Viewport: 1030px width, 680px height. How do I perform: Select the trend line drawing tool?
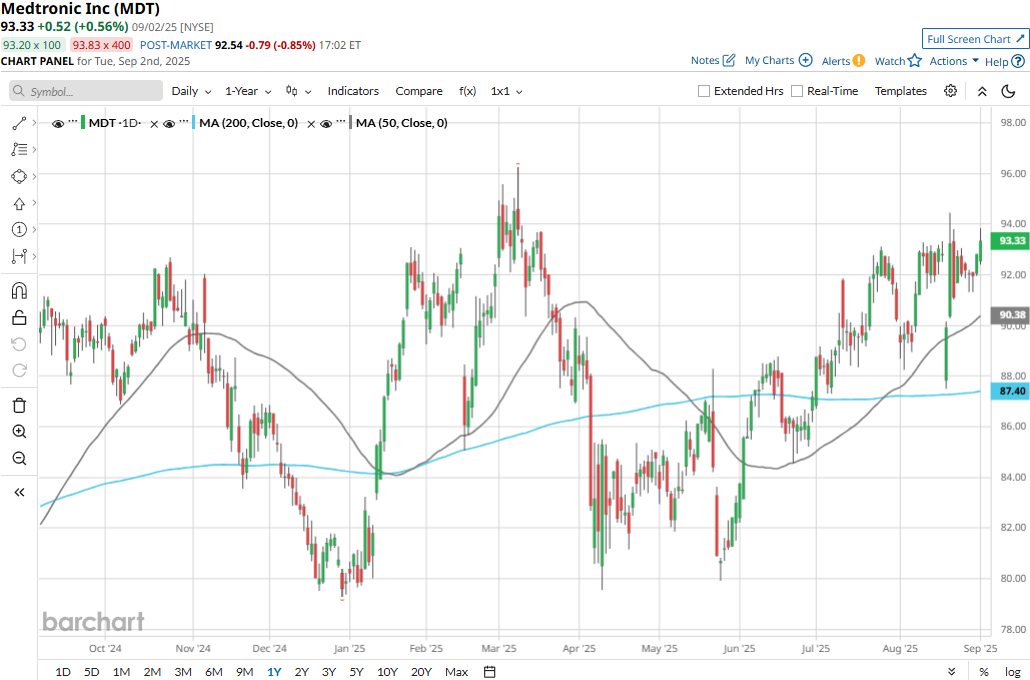pyautogui.click(x=19, y=123)
